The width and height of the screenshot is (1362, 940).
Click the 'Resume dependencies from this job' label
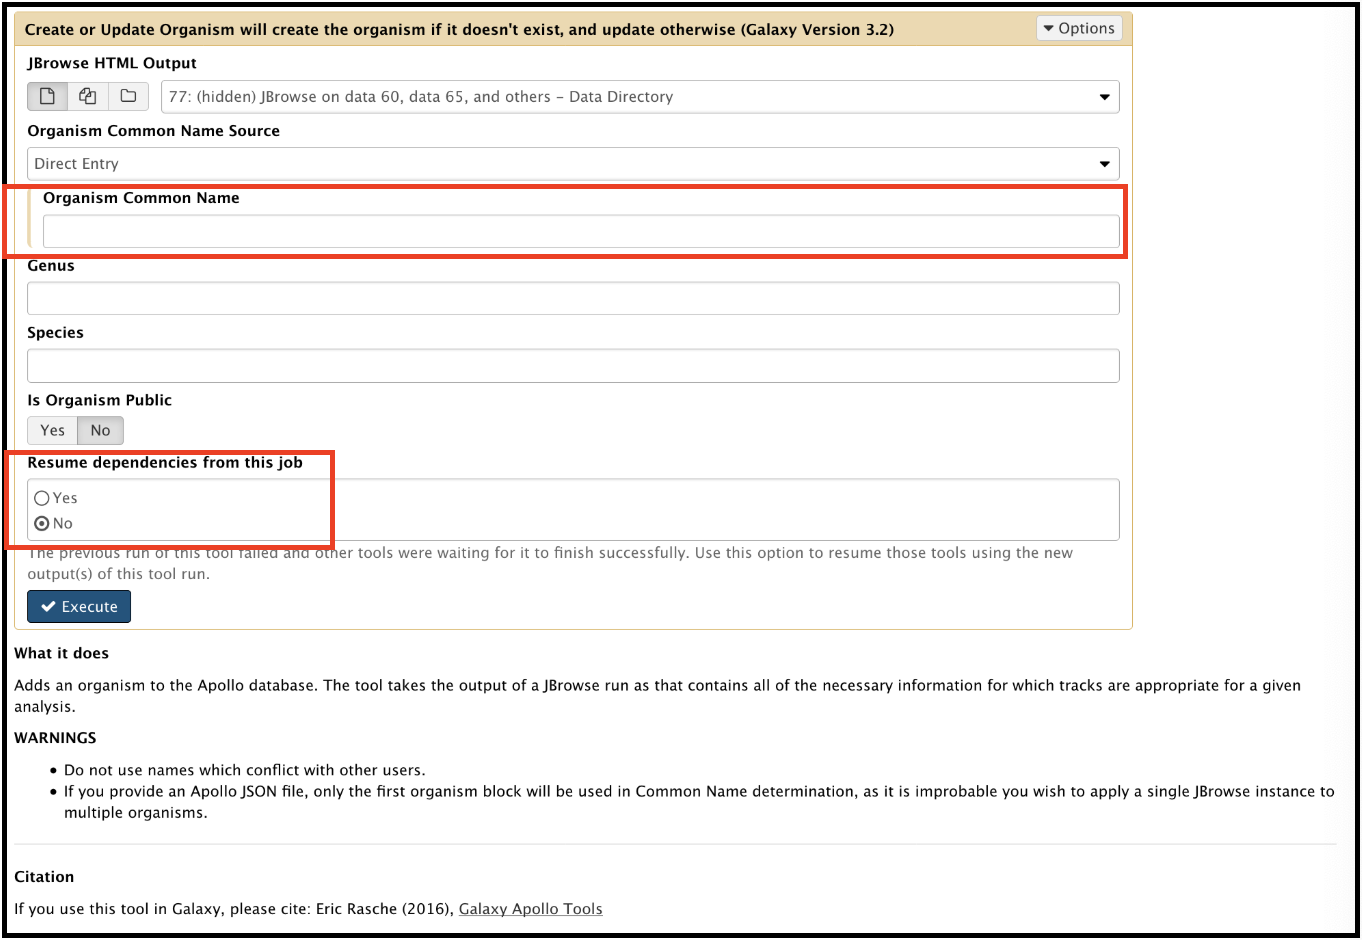(x=165, y=462)
